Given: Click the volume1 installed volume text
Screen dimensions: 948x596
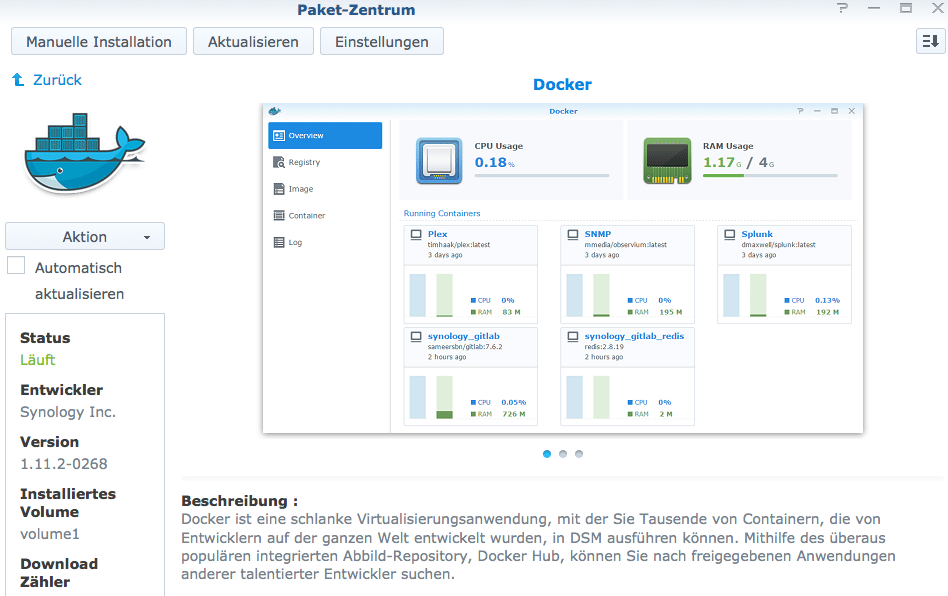Looking at the screenshot, I should click(50, 534).
